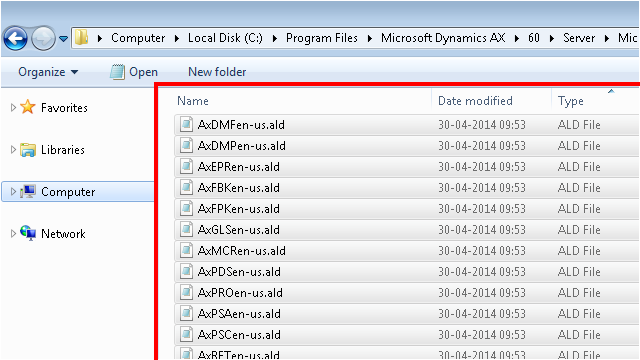Click file icon of AxEPRen-us.ald
Screen dimensions: 640x360
186,166
